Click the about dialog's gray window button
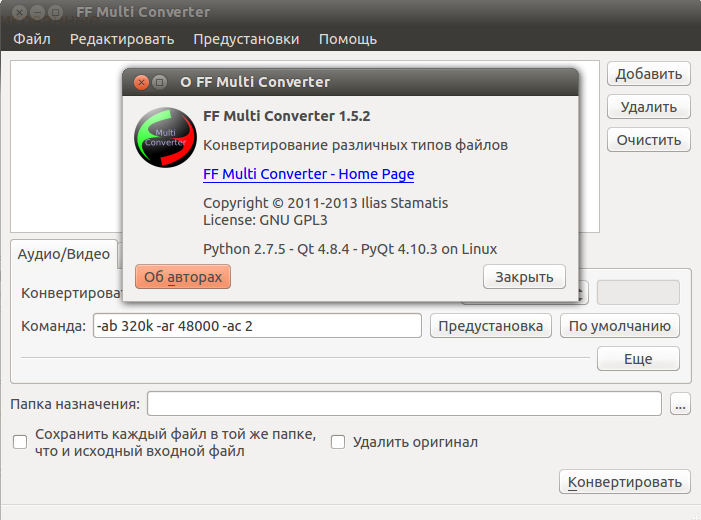 (x=160, y=82)
